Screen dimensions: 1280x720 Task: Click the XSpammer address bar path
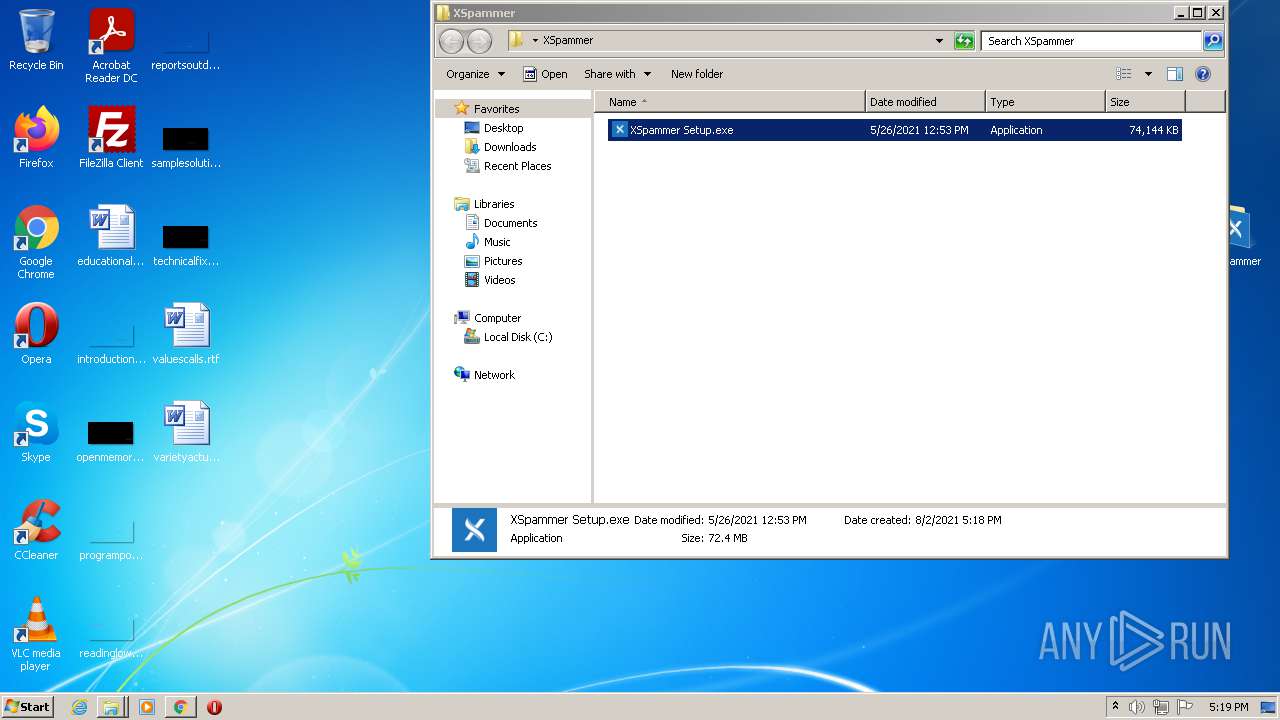(x=568, y=41)
